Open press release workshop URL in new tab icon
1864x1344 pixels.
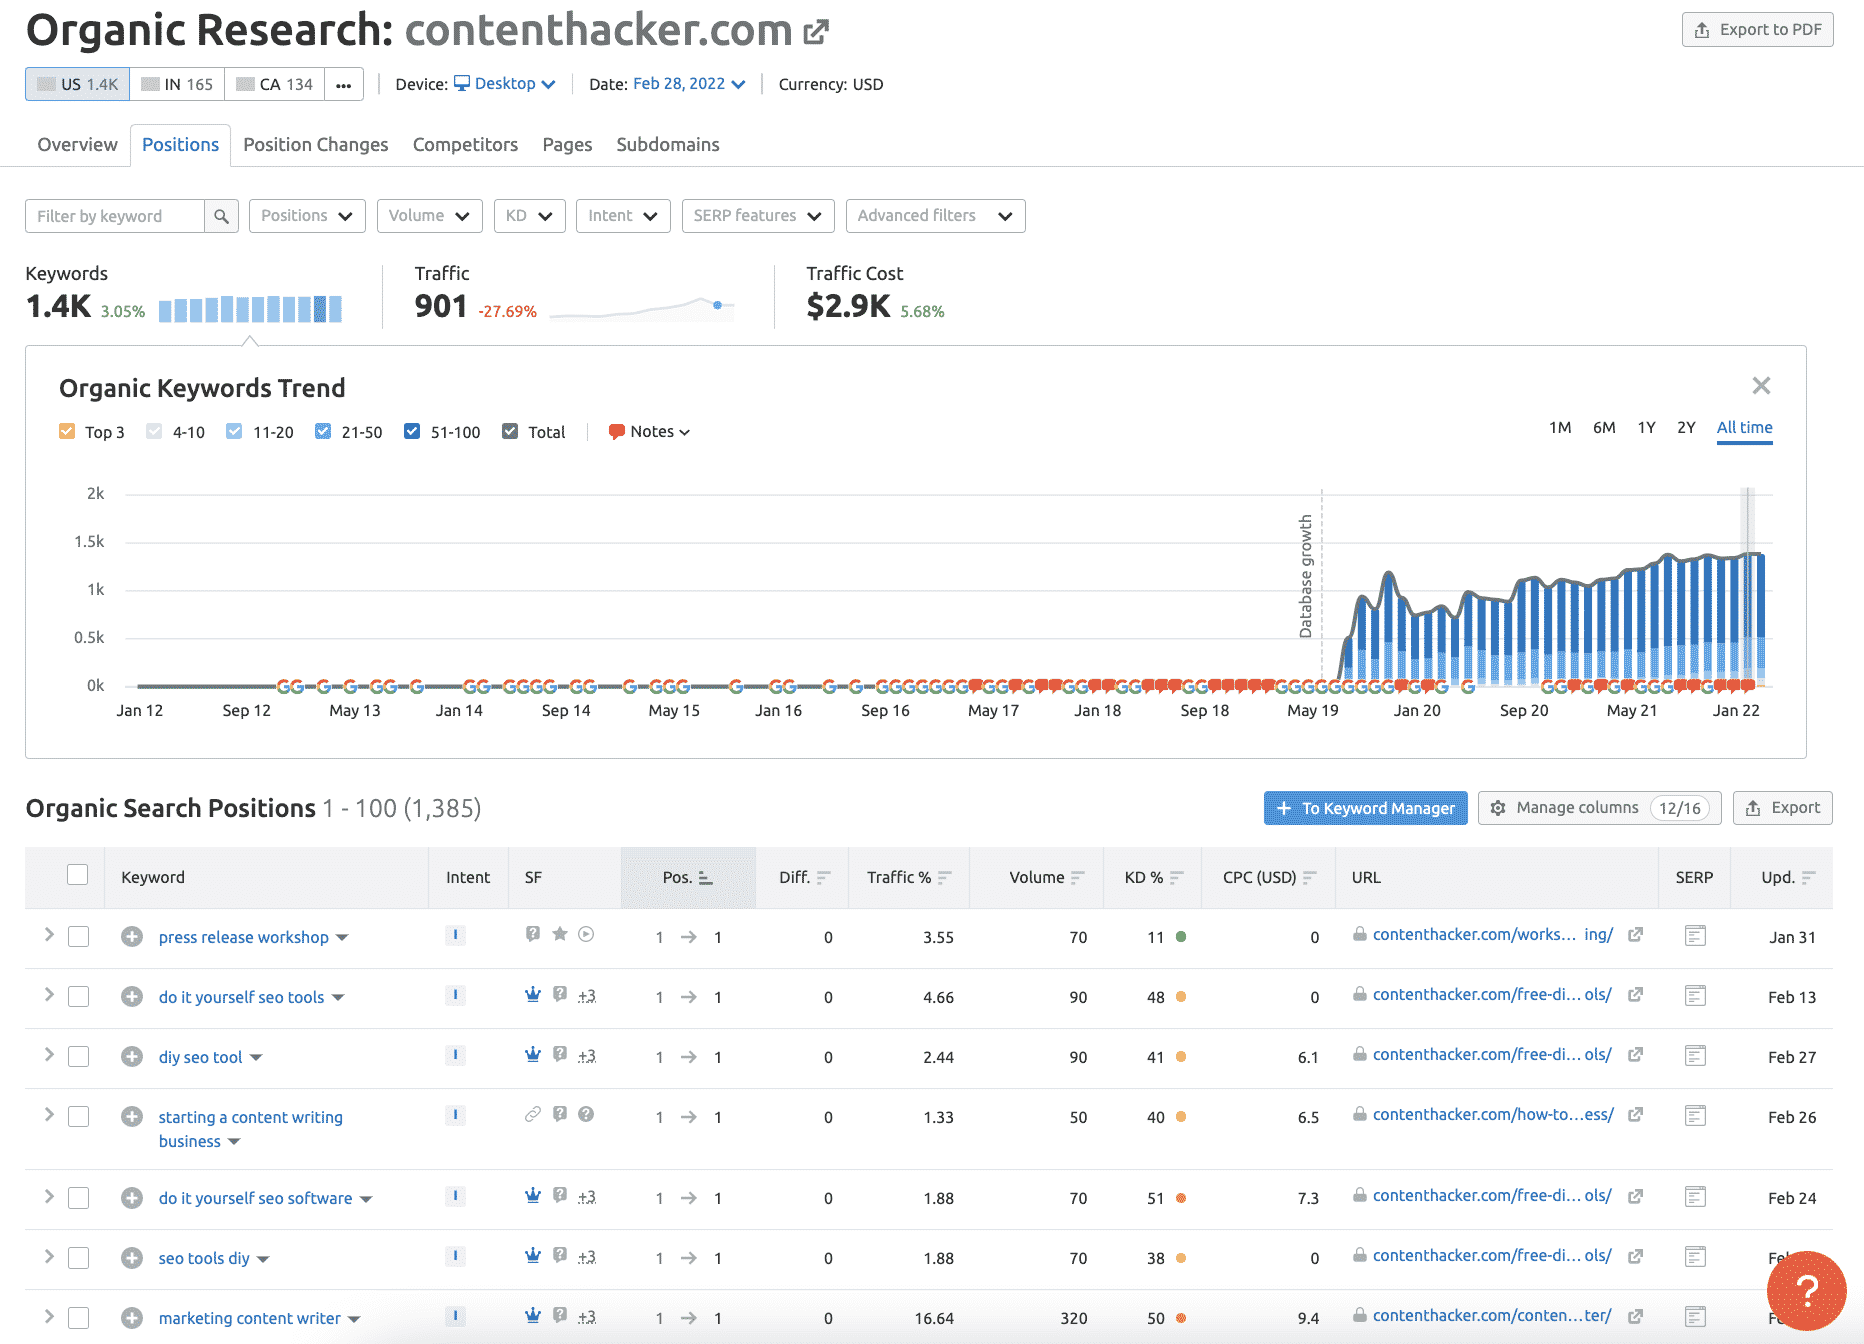tap(1636, 935)
